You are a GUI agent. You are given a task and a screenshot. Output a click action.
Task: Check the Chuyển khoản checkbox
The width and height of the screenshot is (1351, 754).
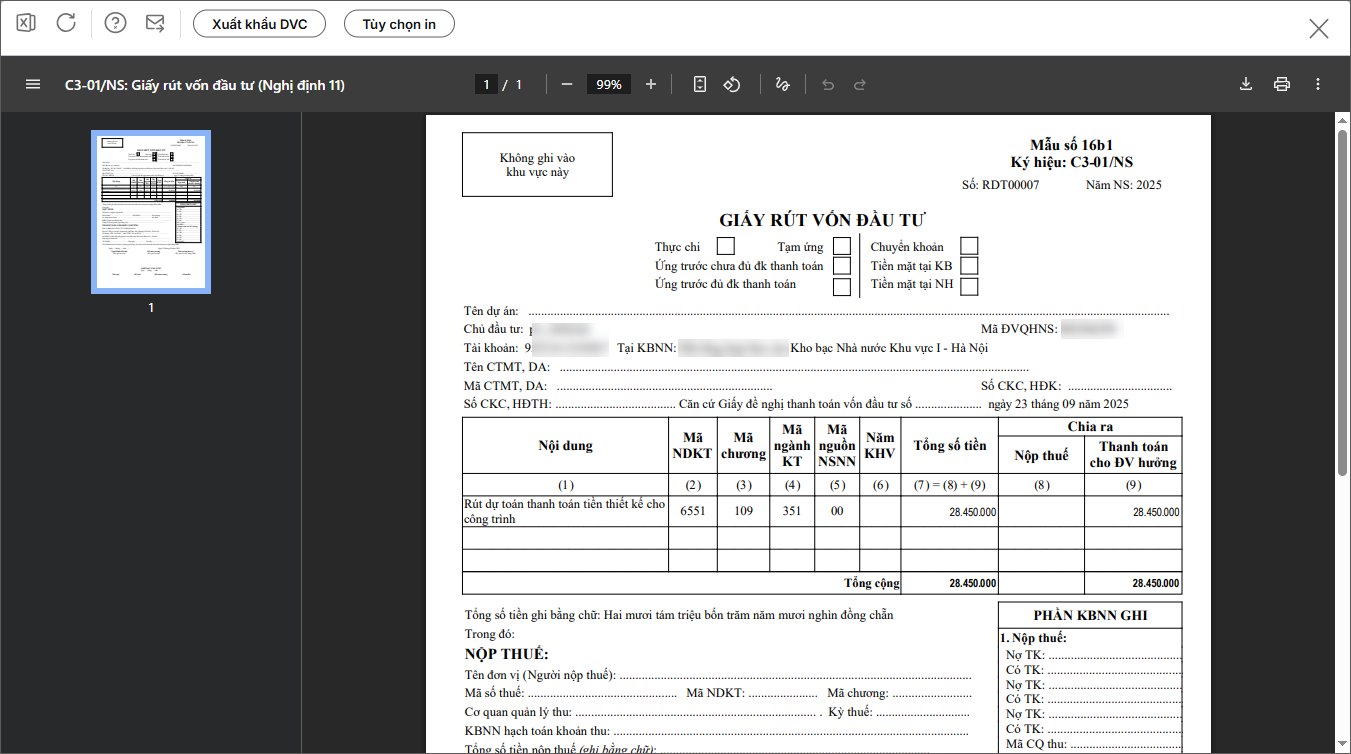pyautogui.click(x=969, y=246)
